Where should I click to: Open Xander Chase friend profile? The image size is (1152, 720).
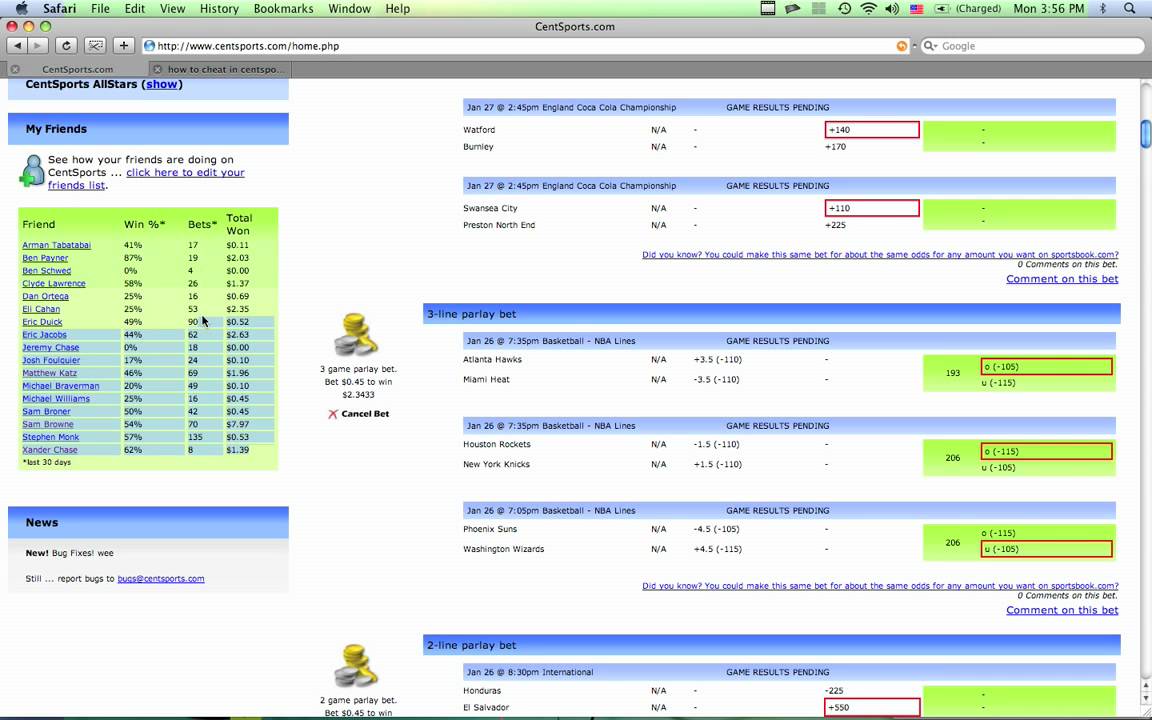click(x=49, y=450)
